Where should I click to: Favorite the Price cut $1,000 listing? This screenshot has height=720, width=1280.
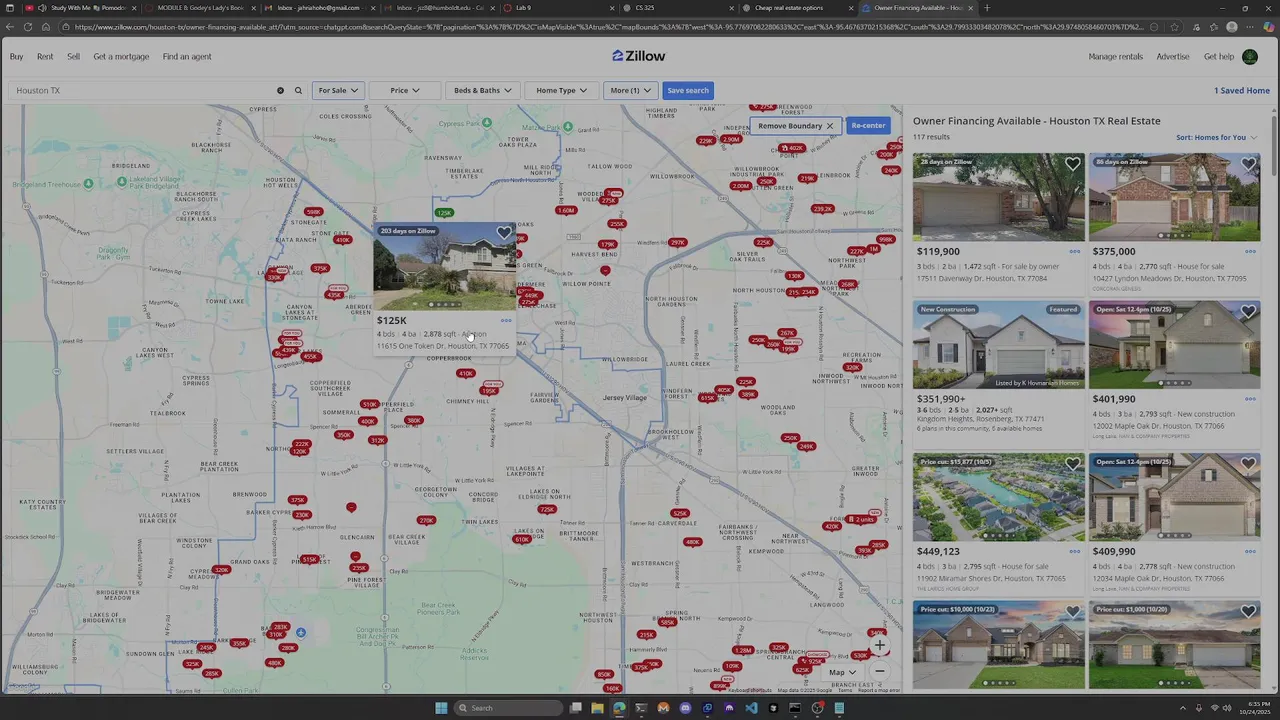[x=1249, y=612]
